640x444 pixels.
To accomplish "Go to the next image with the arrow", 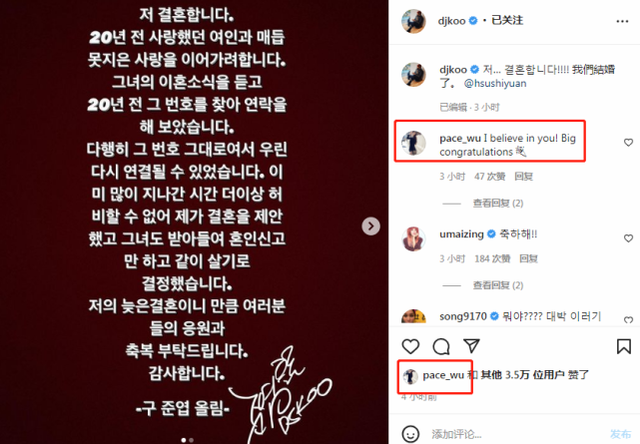I will pyautogui.click(x=371, y=226).
